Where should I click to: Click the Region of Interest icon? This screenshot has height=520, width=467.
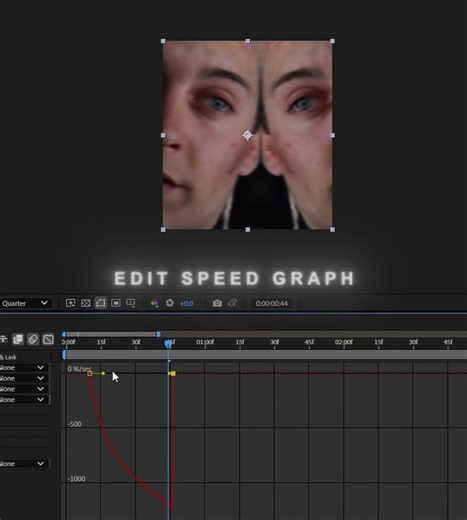point(116,303)
